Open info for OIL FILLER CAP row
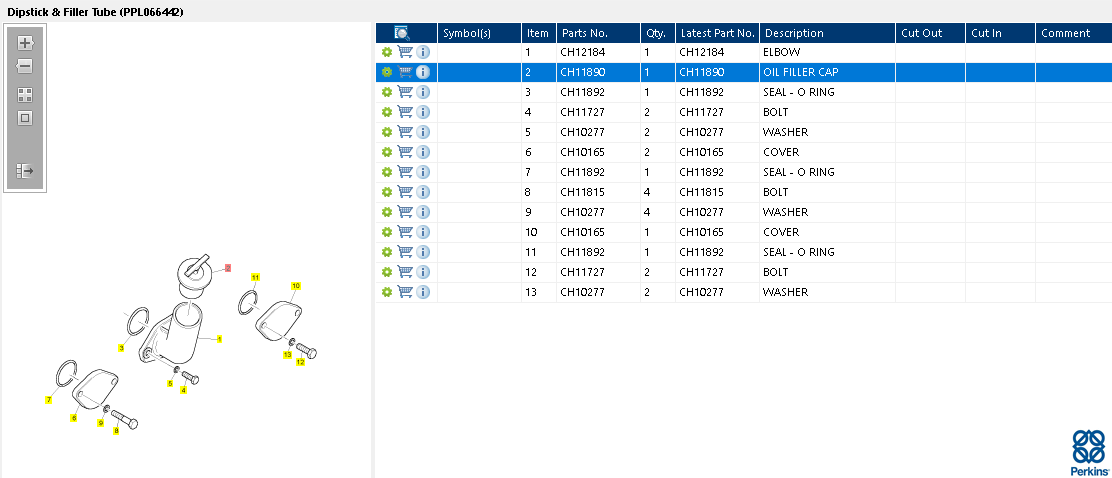 [423, 72]
